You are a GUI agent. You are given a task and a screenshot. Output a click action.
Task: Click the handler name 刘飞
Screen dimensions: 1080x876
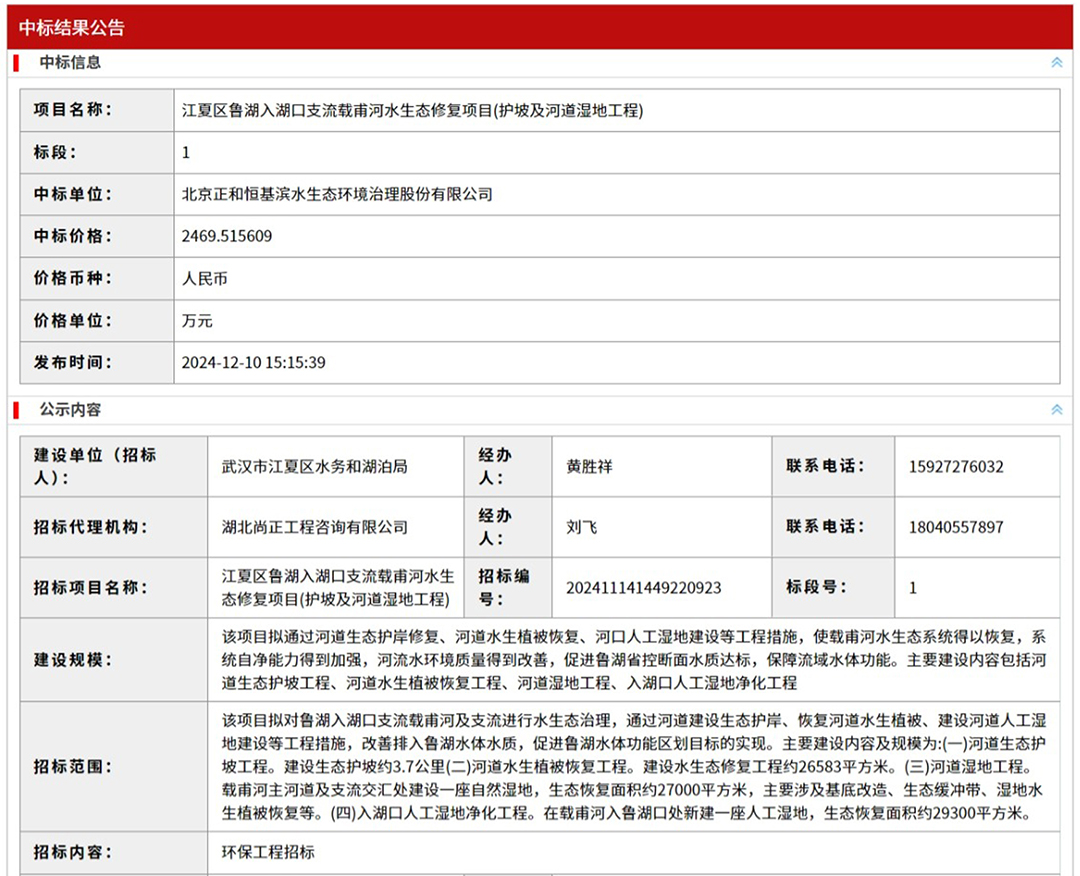pos(581,526)
